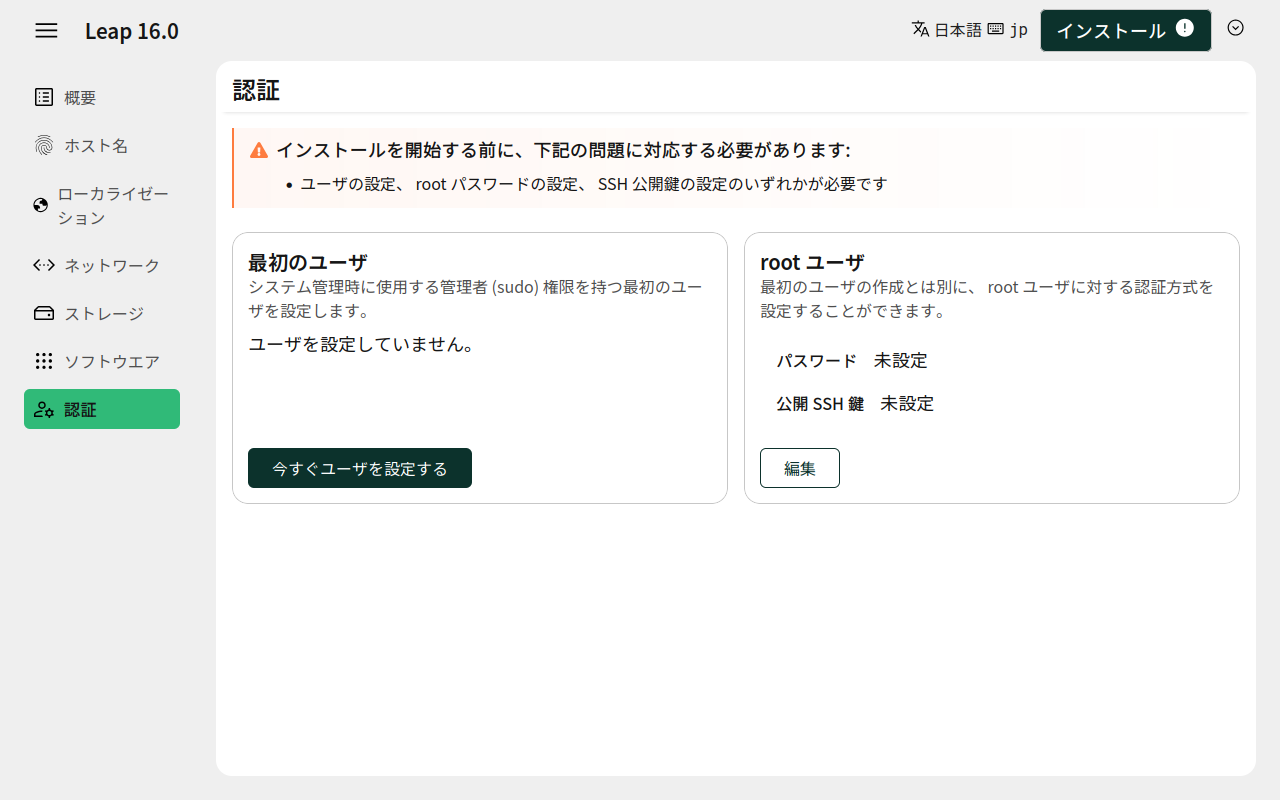Click the 認証 page heading

[x=256, y=90]
